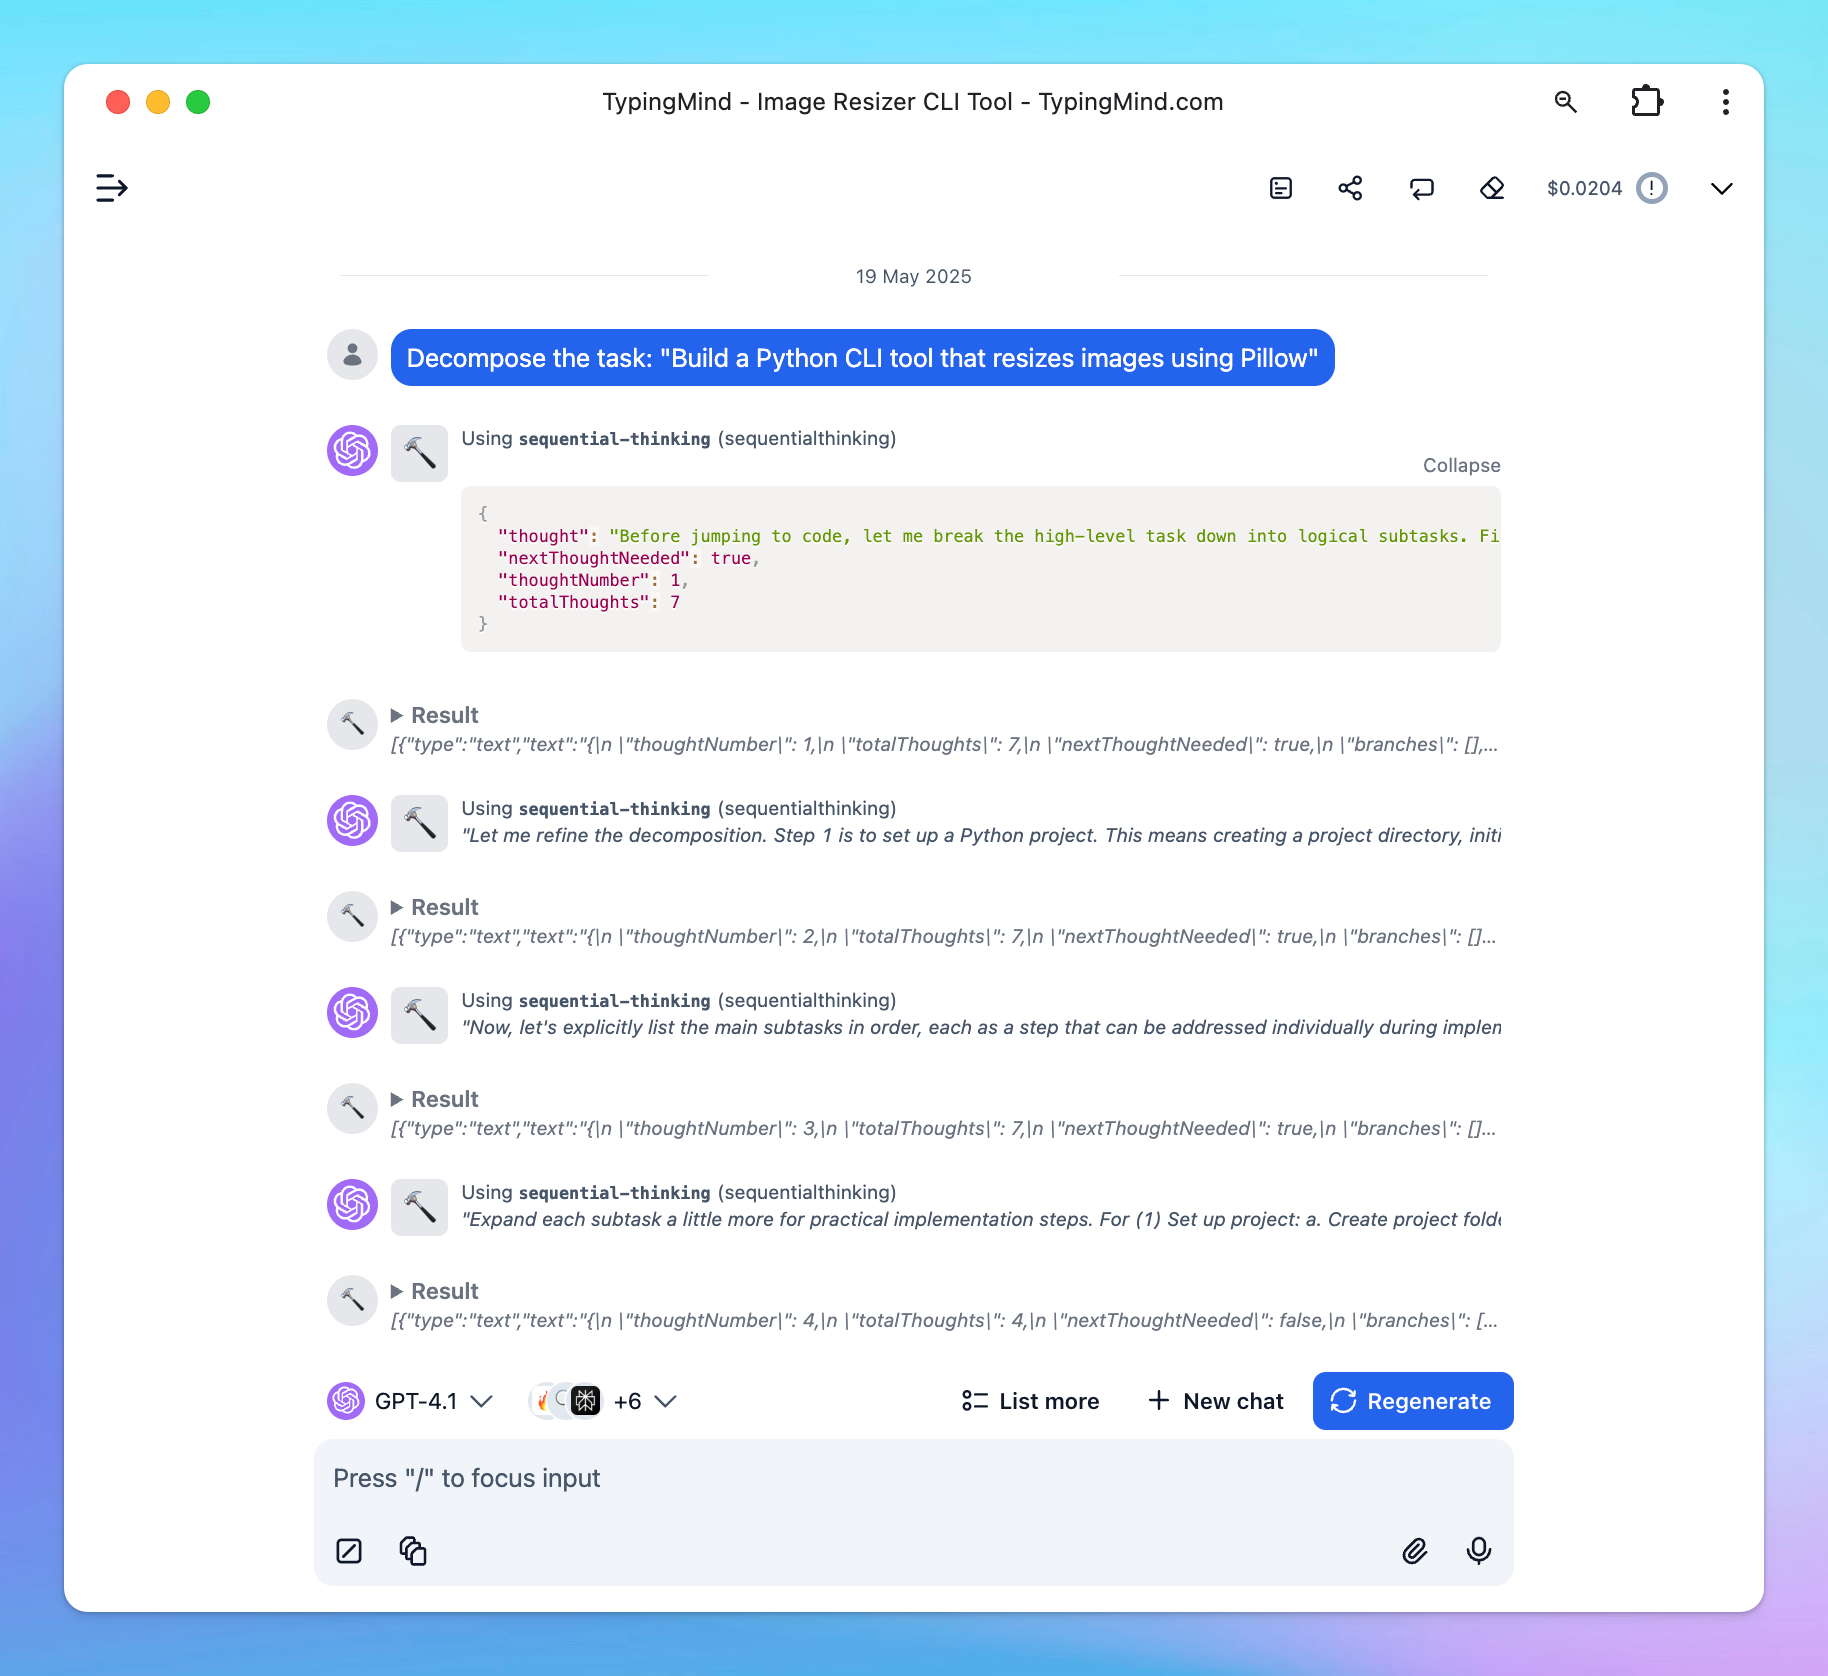Expand the Result for thoughtNumber 4
This screenshot has width=1828, height=1676.
[x=435, y=1292]
